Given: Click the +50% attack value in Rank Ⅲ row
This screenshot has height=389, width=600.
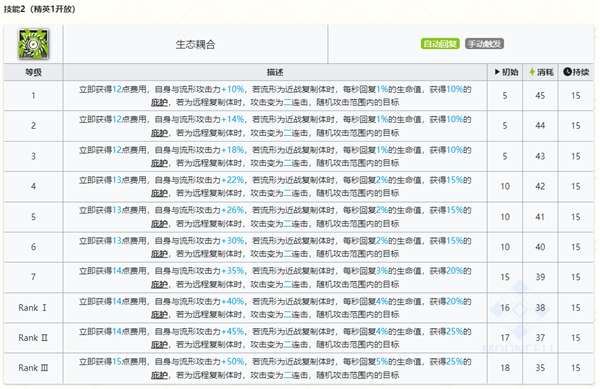Looking at the screenshot, I should pos(233,362).
